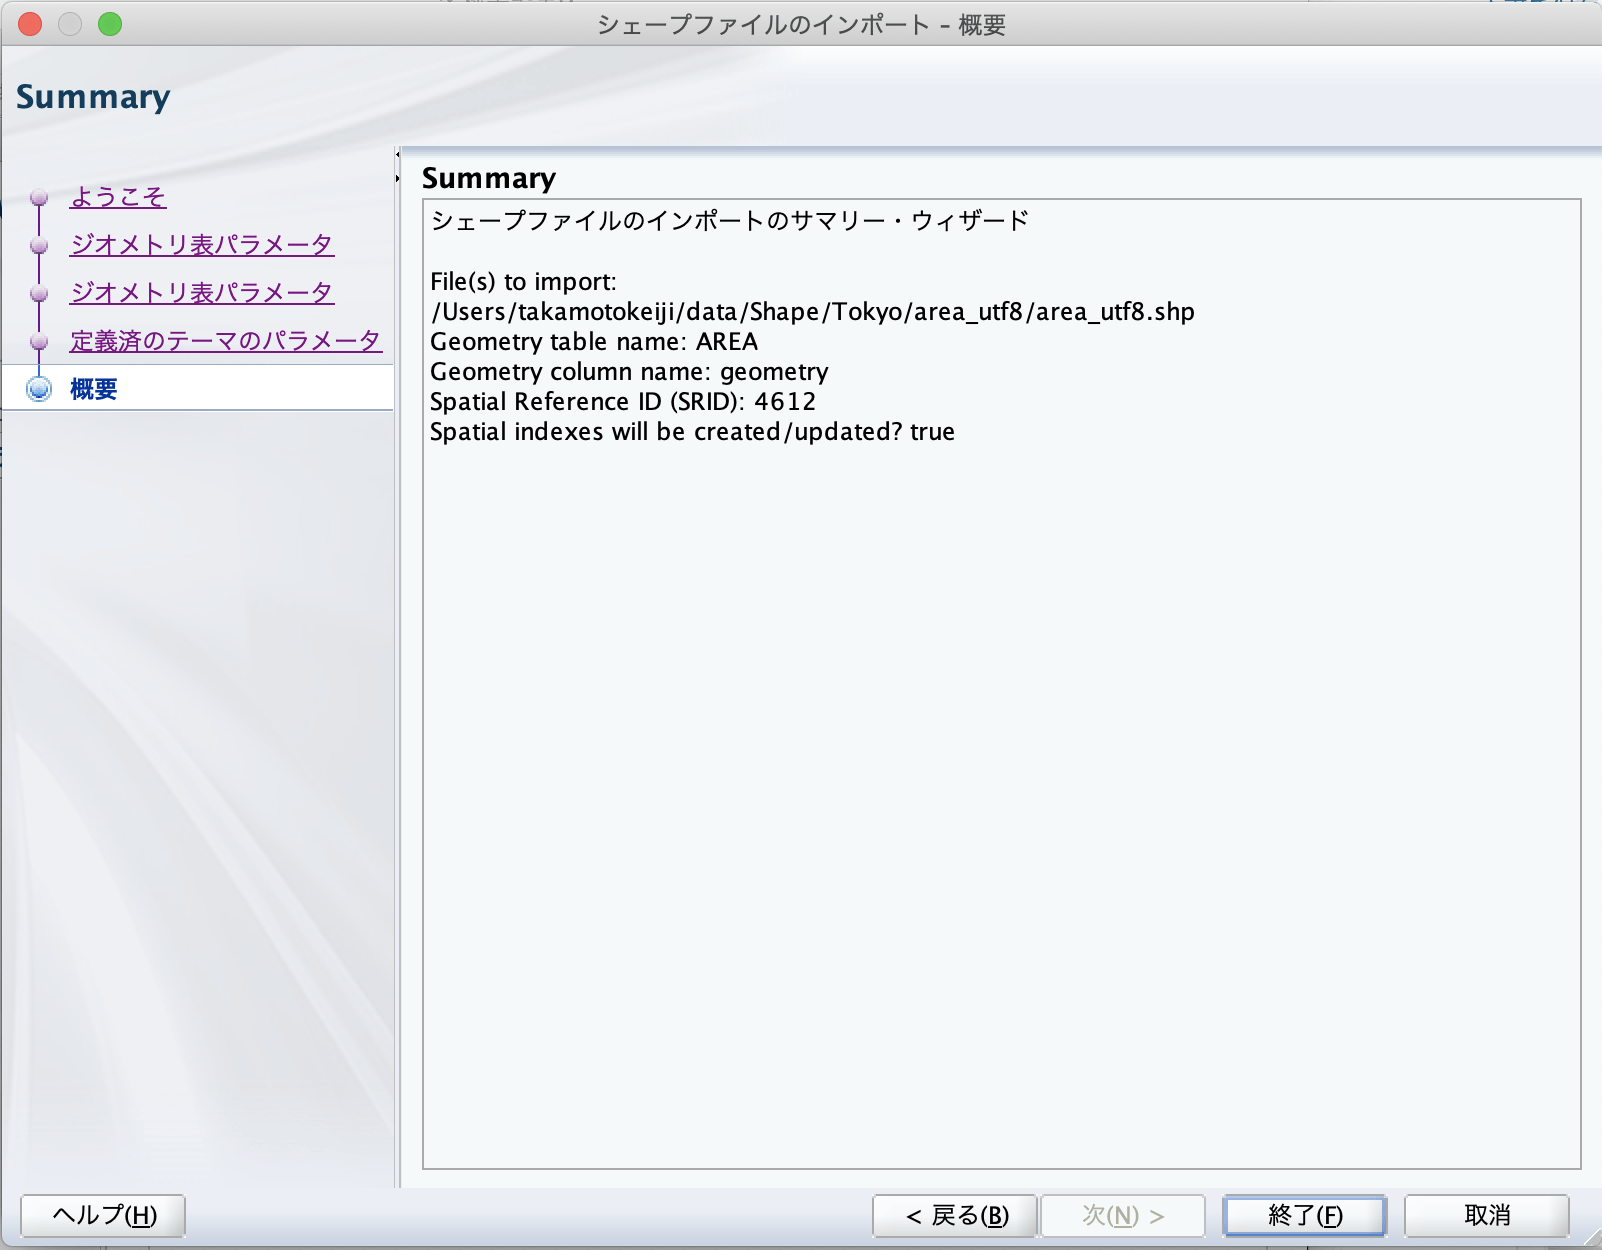Open the ようこそ wizard step link
Viewport: 1602px width, 1250px height.
click(x=118, y=197)
